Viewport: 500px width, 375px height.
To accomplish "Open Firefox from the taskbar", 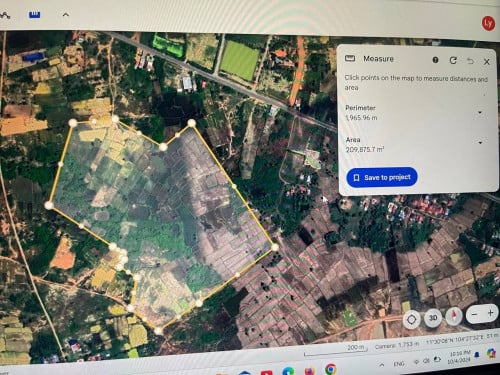I will 310,371.
